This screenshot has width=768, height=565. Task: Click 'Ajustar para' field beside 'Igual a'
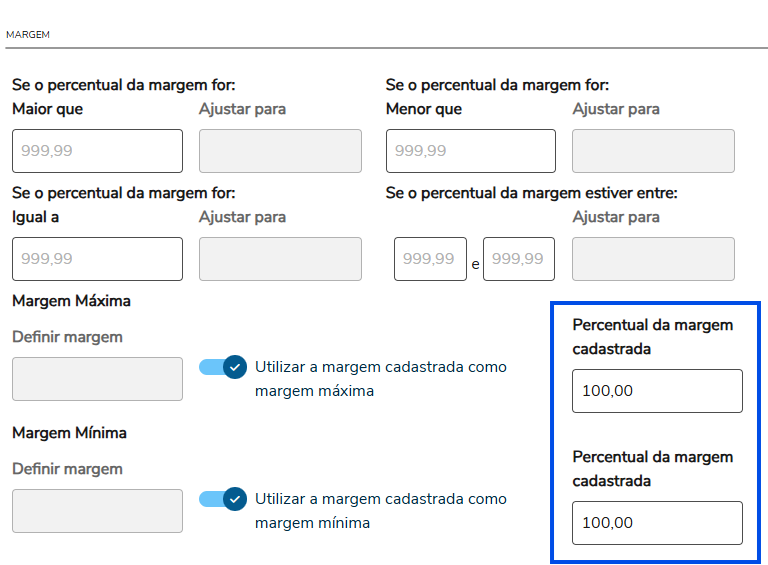pos(280,259)
